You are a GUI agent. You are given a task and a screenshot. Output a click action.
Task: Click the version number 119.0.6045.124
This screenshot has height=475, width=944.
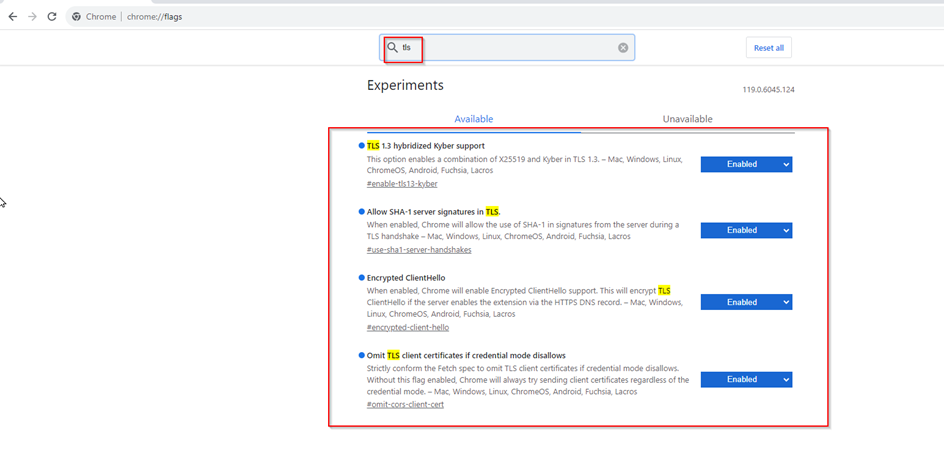[x=768, y=90]
